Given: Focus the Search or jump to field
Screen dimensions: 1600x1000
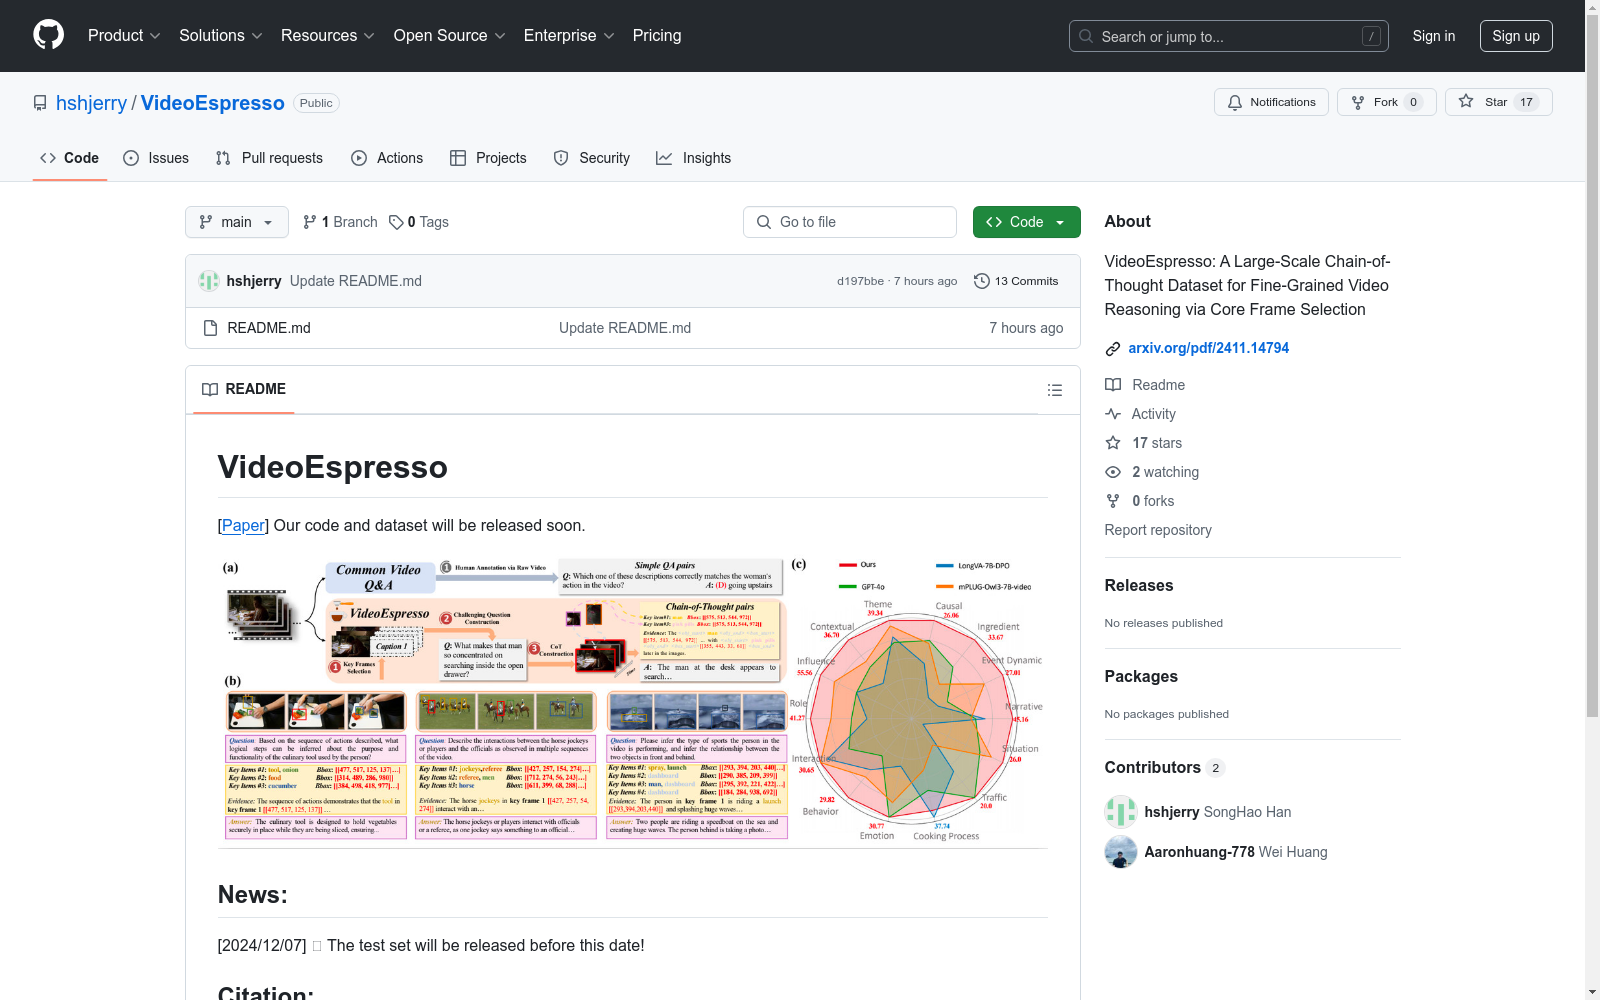Looking at the screenshot, I should coord(1228,36).
